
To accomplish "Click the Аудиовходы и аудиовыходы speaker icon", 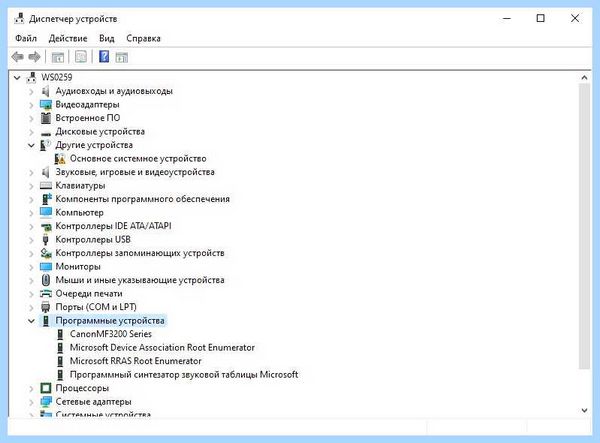I will pyautogui.click(x=46, y=91).
